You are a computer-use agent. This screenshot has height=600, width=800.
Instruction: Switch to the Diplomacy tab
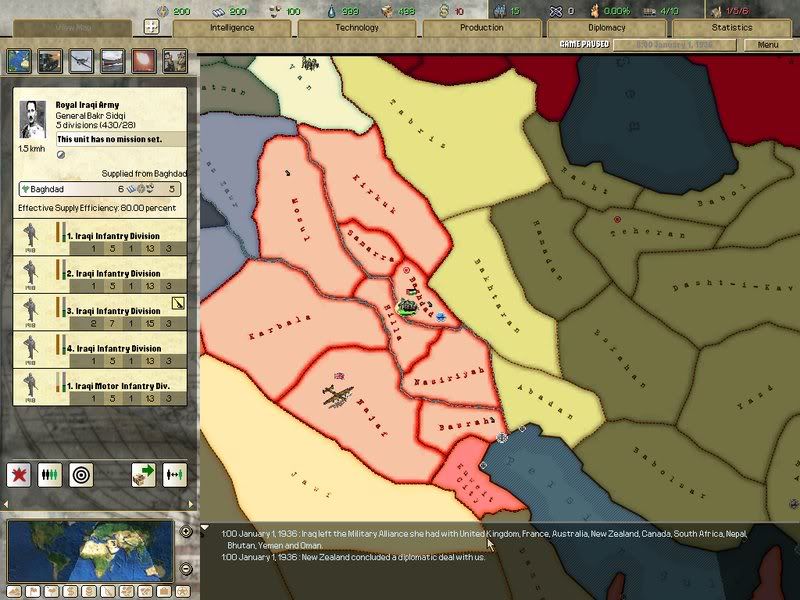click(x=610, y=28)
